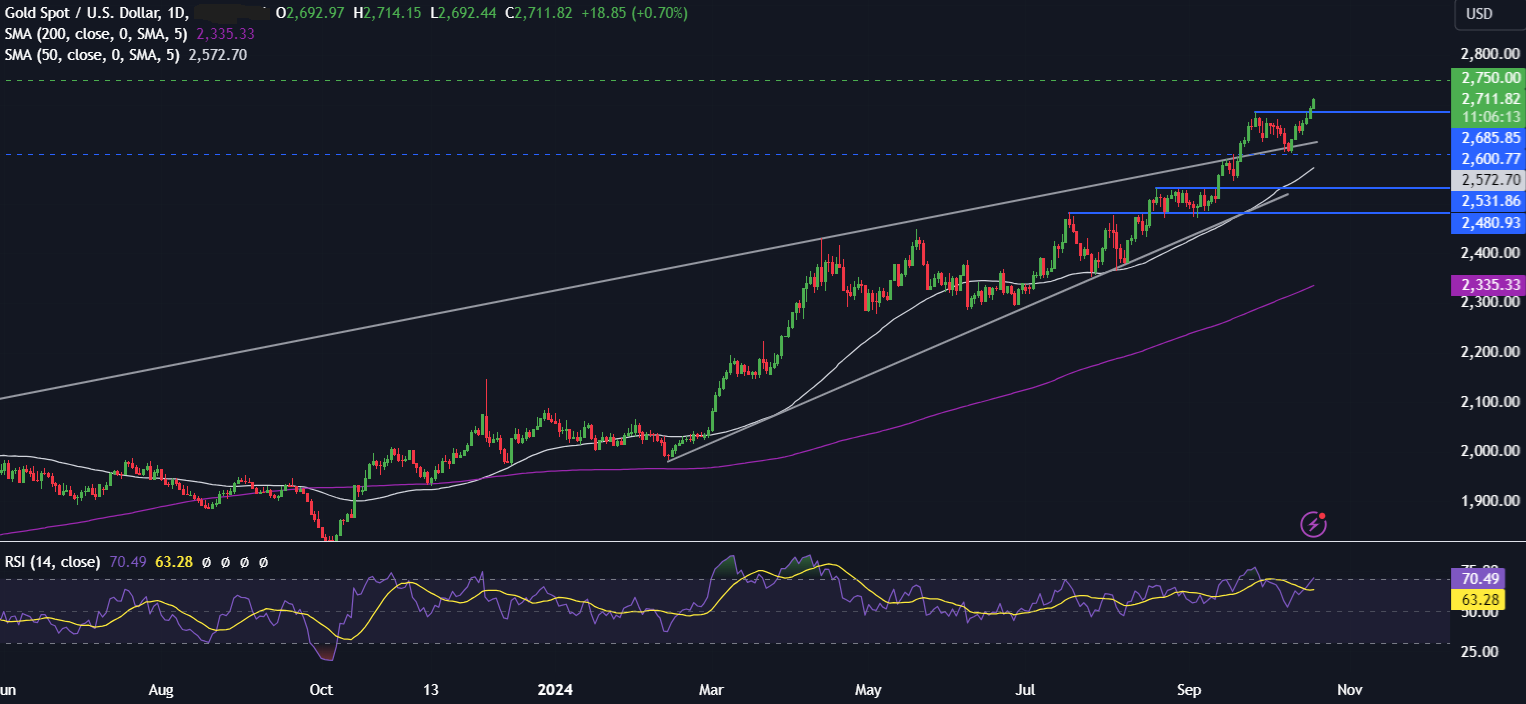Click the green 2,750.00 price label
This screenshot has width=1526, height=704.
coord(1487,77)
